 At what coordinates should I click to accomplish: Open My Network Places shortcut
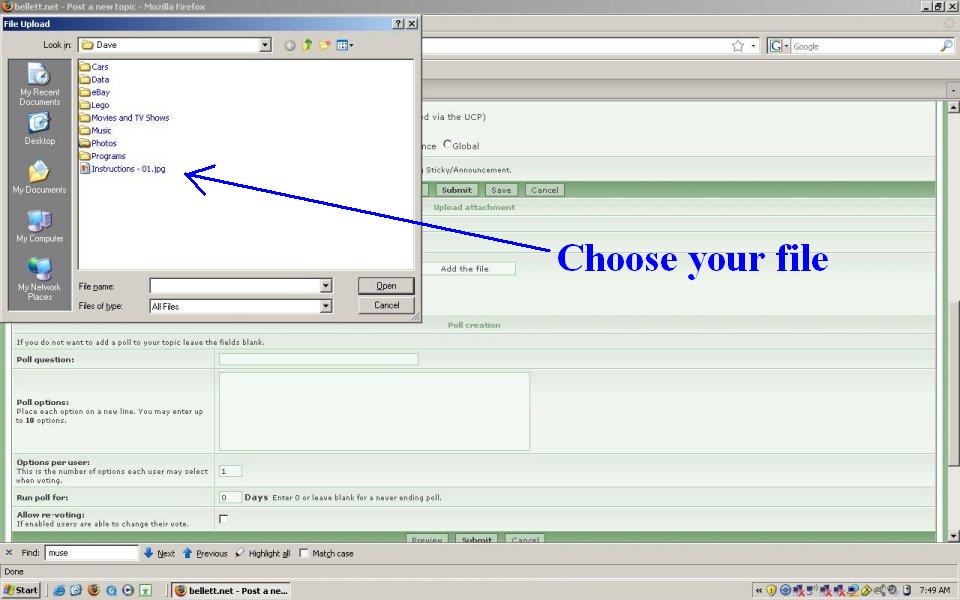click(40, 278)
